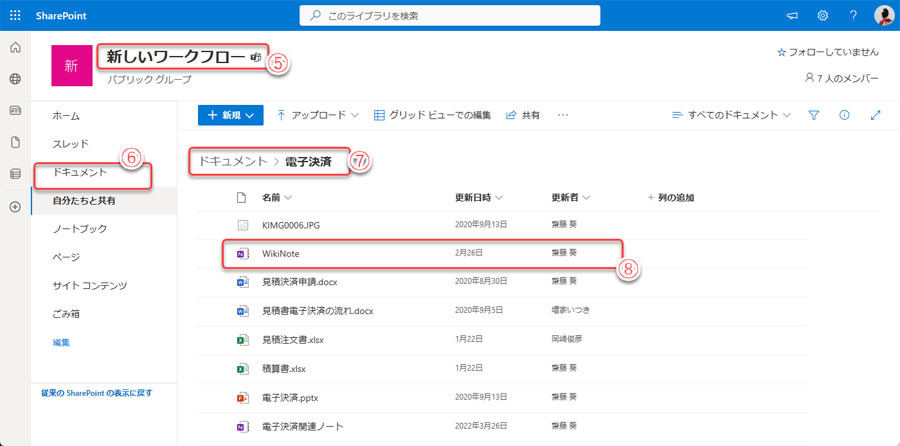Viewport: 900px width, 446px height.
Task: Click the Teams icon next to site title
Action: pyautogui.click(x=256, y=57)
